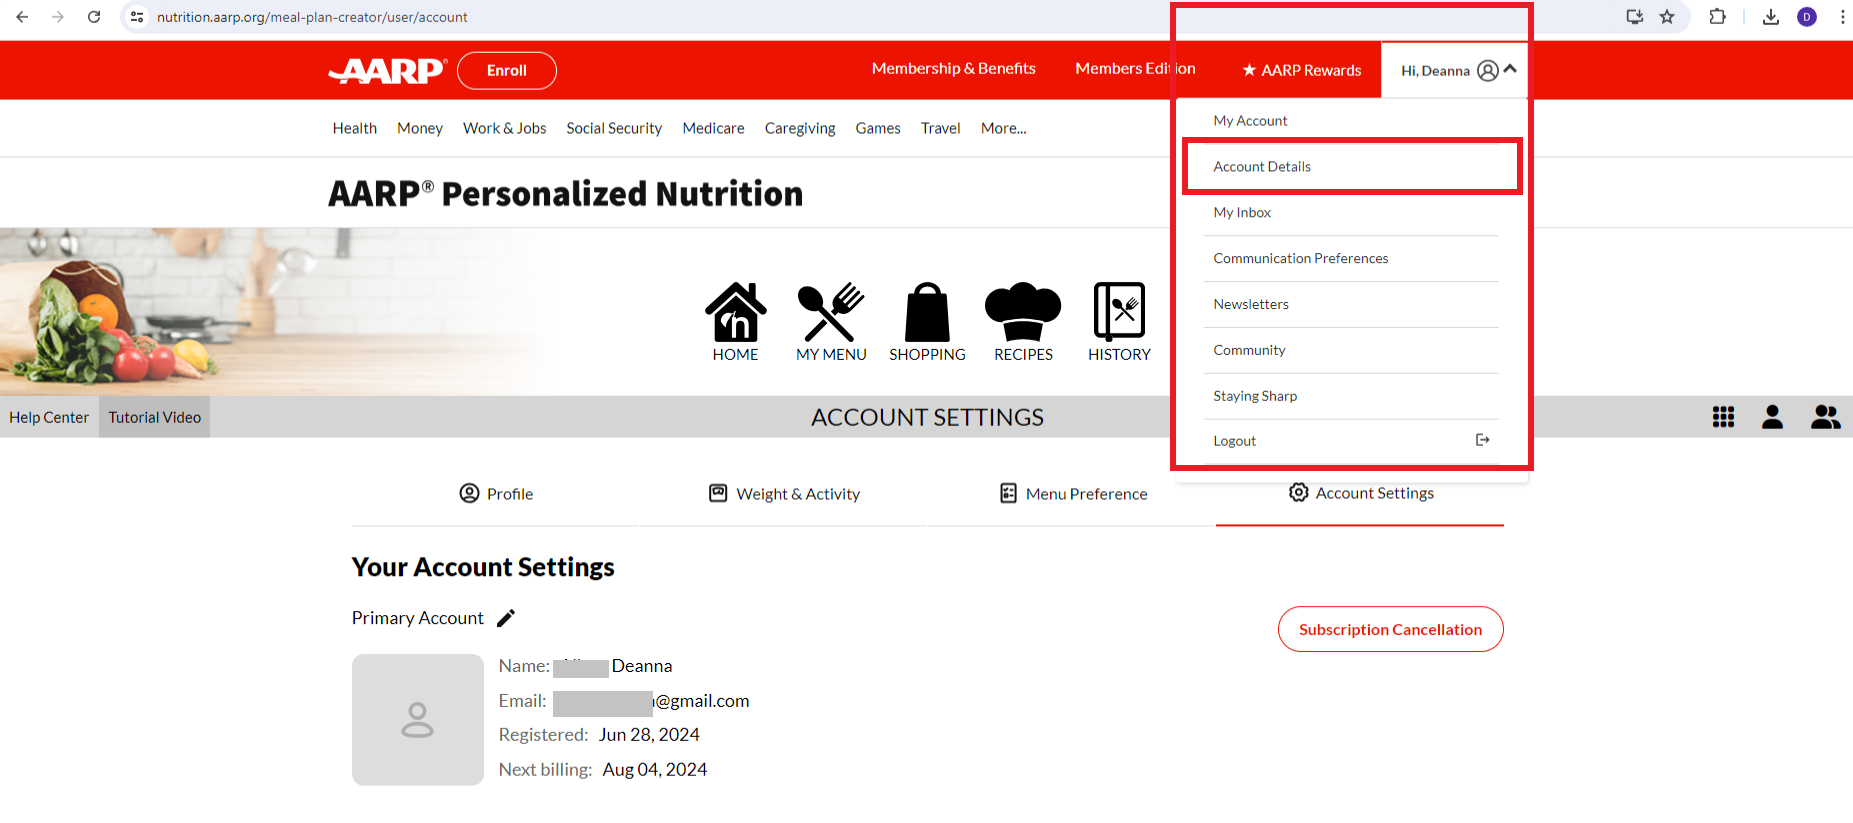
Task: Choose Newsletters from the dropdown
Action: 1351,304
